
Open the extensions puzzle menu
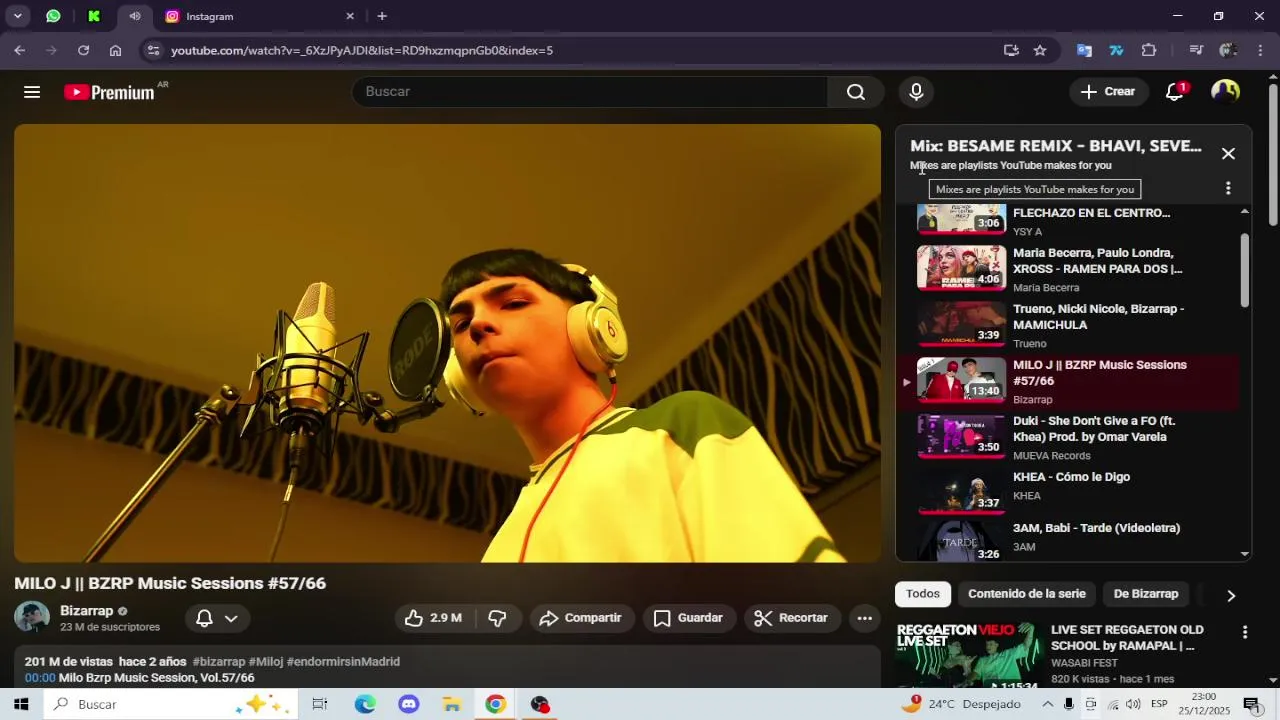click(x=1149, y=50)
